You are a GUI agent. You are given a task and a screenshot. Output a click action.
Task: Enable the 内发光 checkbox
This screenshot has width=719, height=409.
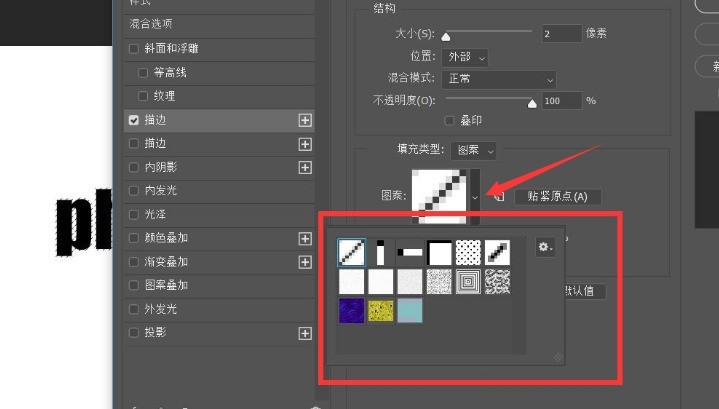tap(133, 191)
